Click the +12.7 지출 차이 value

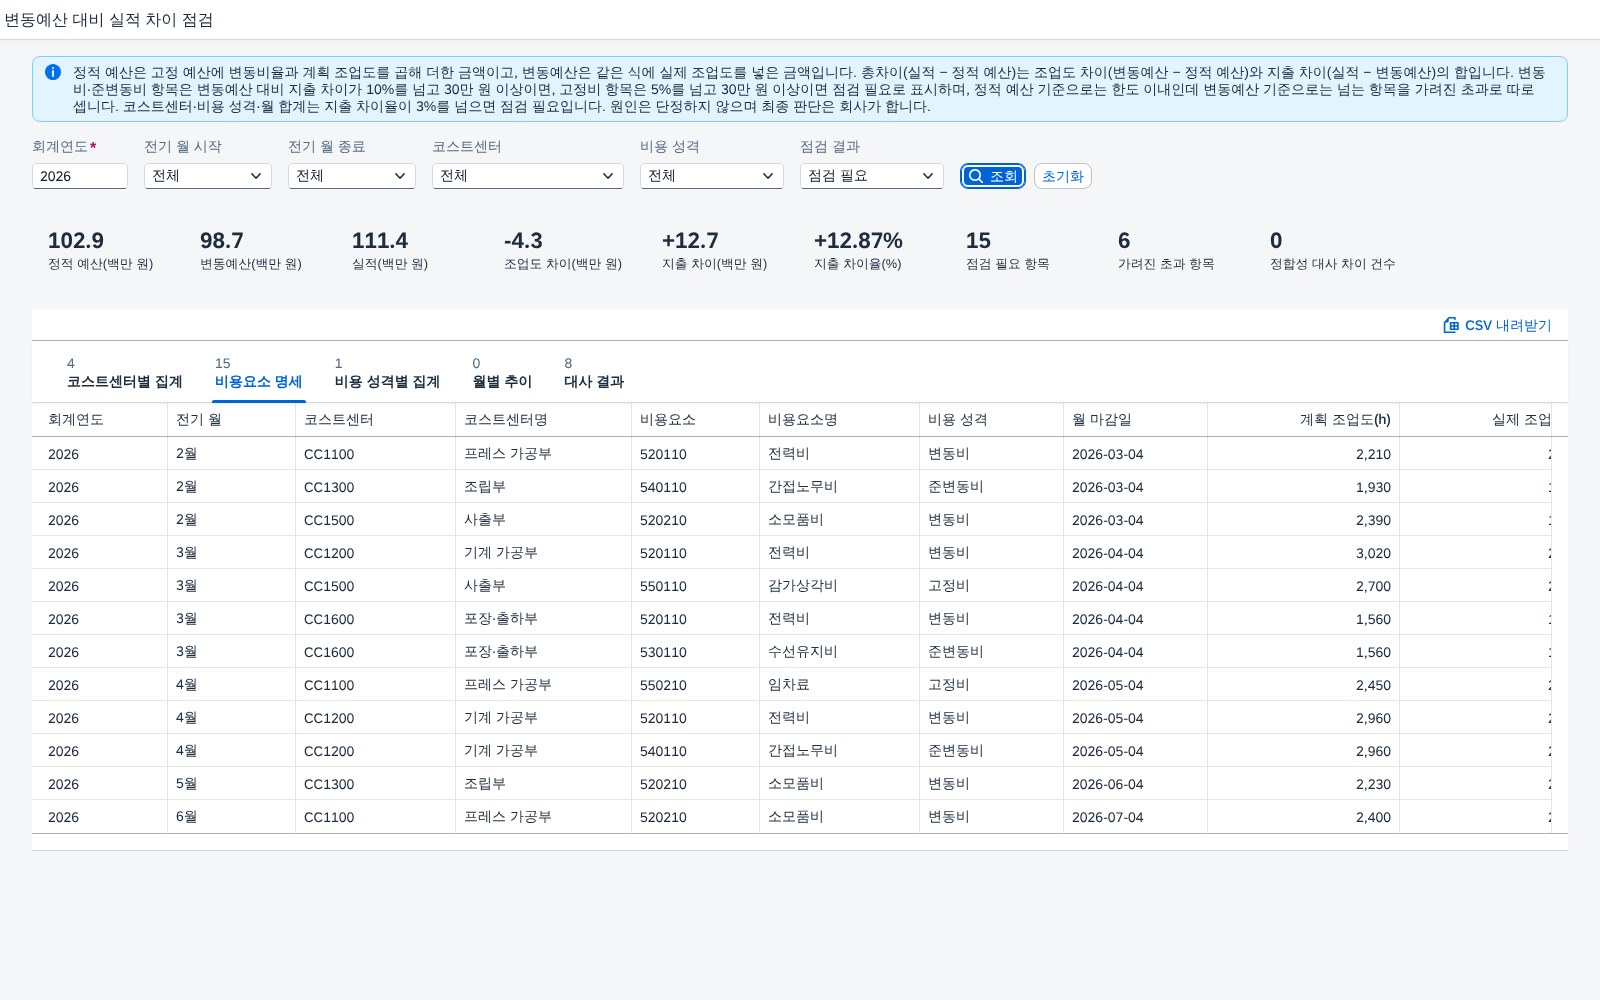tap(690, 241)
